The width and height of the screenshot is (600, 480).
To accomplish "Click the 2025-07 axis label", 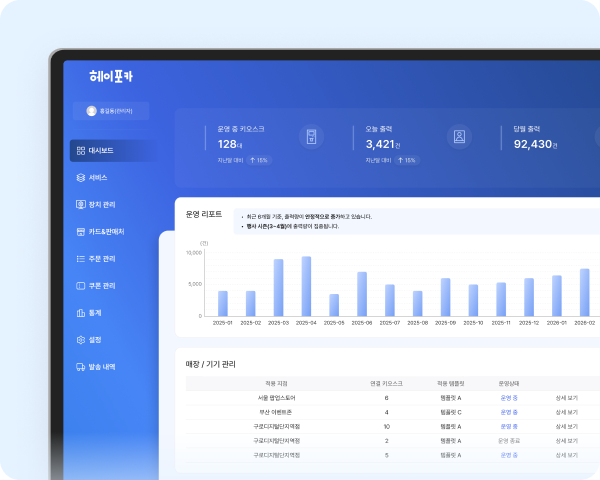I will 390,323.
